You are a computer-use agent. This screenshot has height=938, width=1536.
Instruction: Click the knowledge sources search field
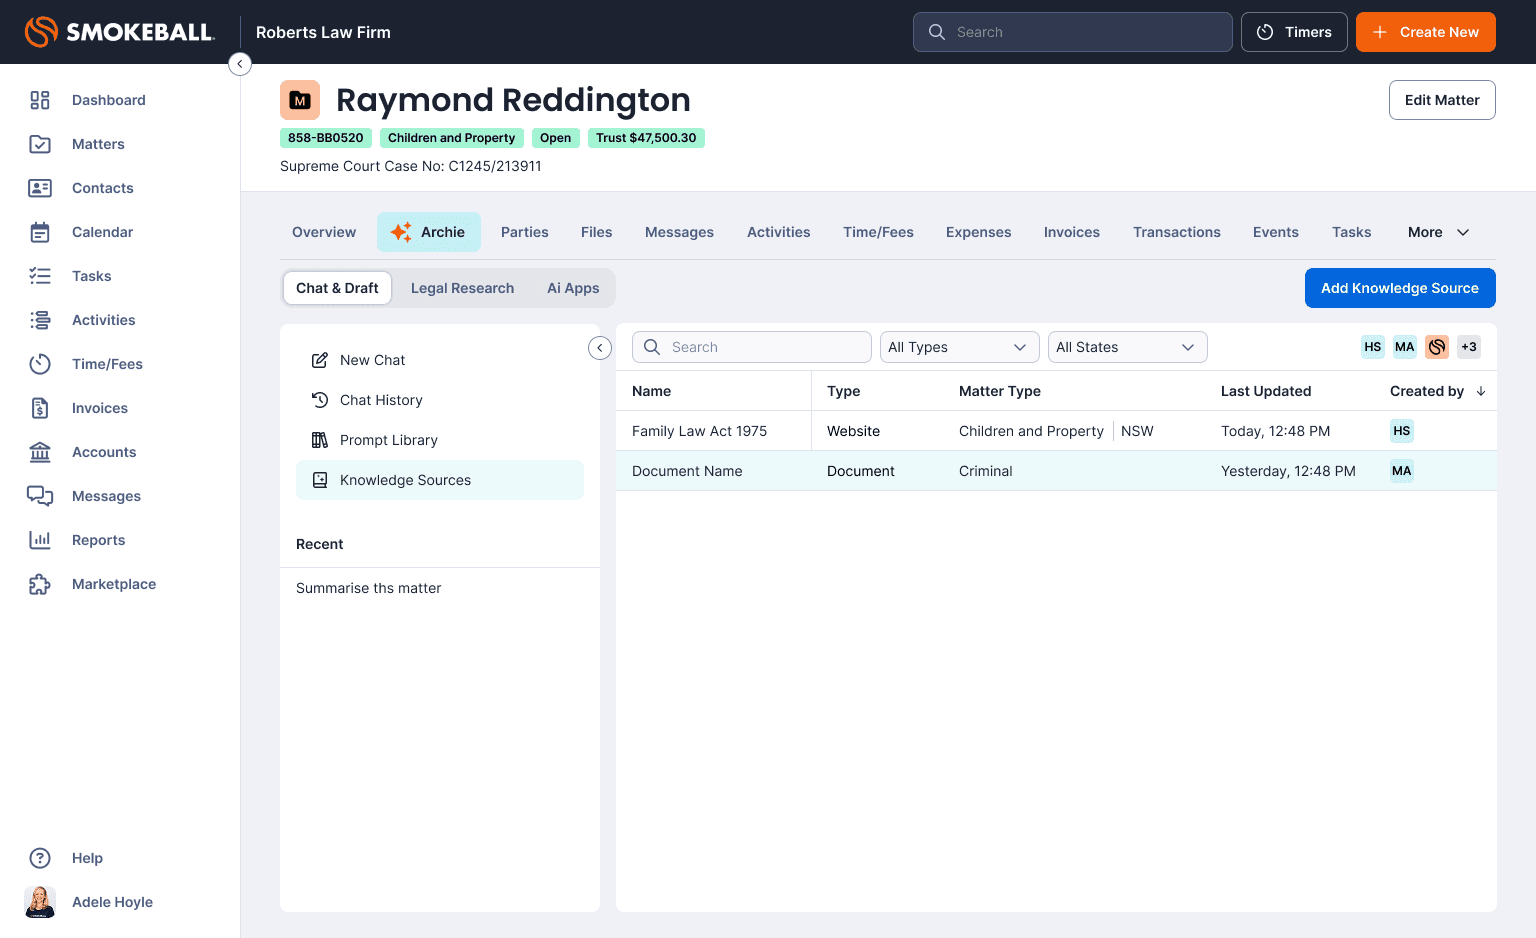point(752,347)
